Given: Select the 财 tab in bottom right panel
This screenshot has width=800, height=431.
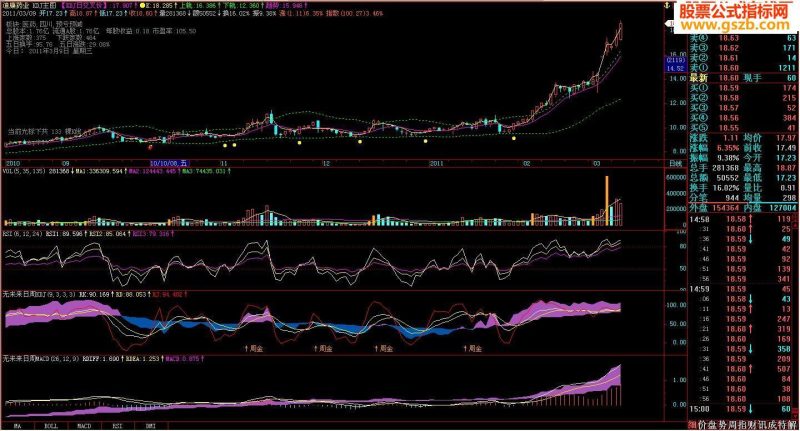Looking at the screenshot, I should click(749, 425).
